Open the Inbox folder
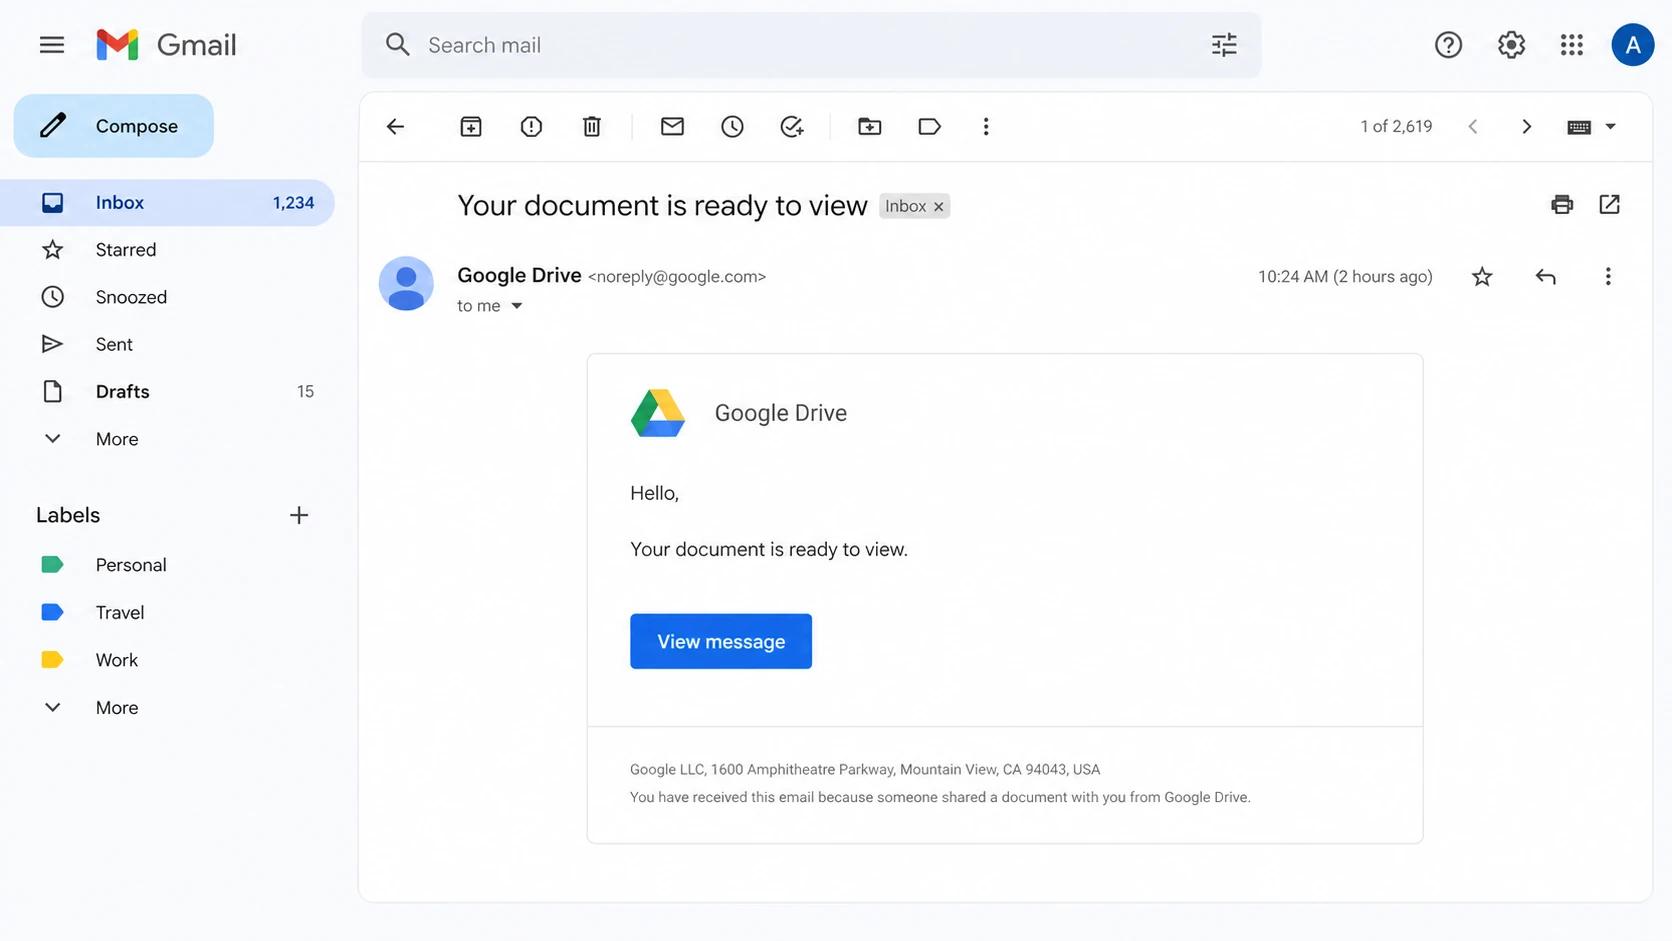This screenshot has height=941, width=1672. click(167, 203)
